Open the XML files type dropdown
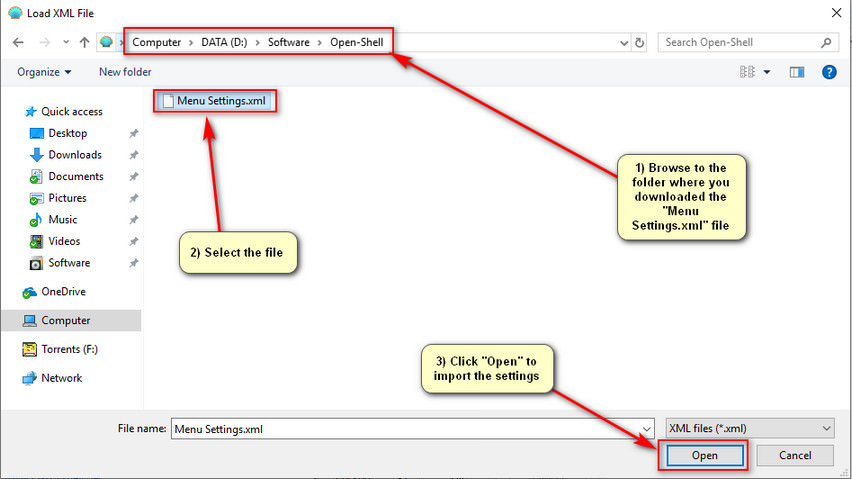The width and height of the screenshot is (852, 479). click(x=750, y=428)
